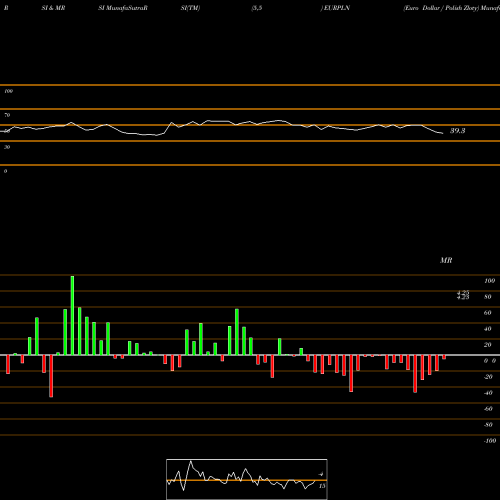This screenshot has height=500, width=500.
Task: Click the -40 label on the MR axis
Action: point(488,393)
